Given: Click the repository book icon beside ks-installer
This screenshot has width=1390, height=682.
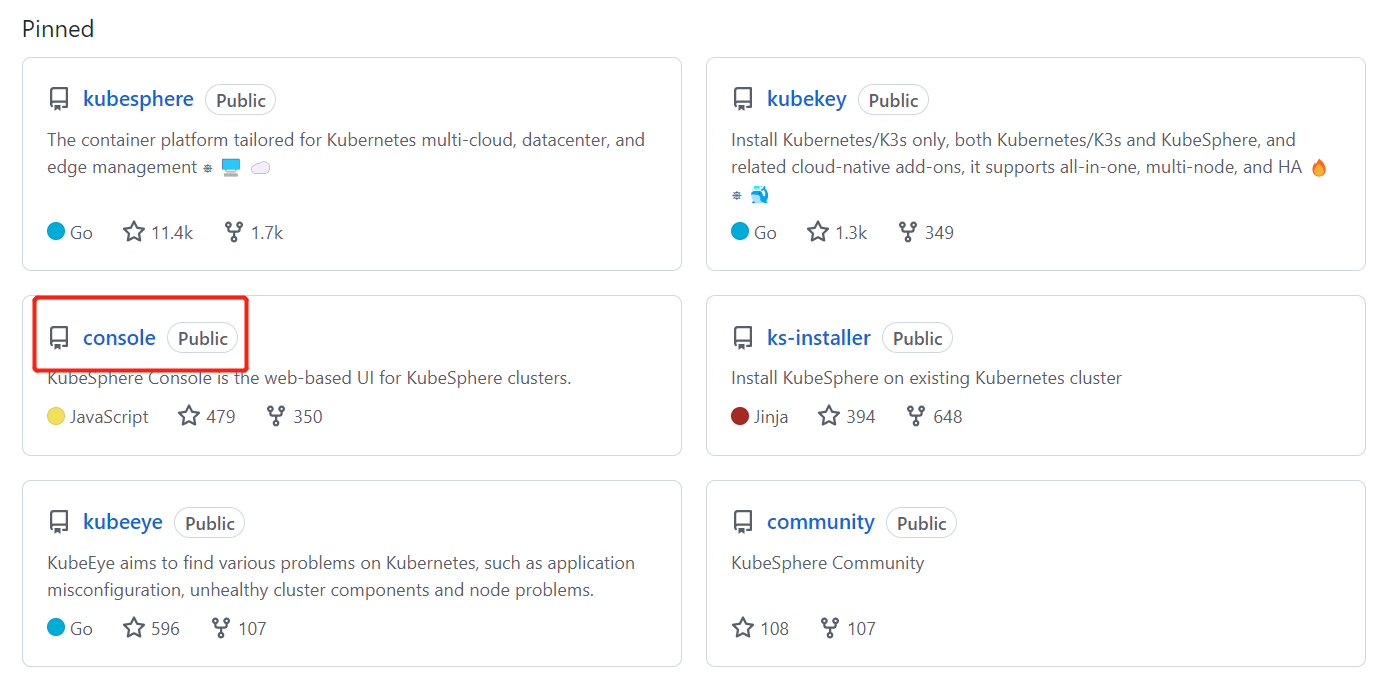Looking at the screenshot, I should coord(742,337).
